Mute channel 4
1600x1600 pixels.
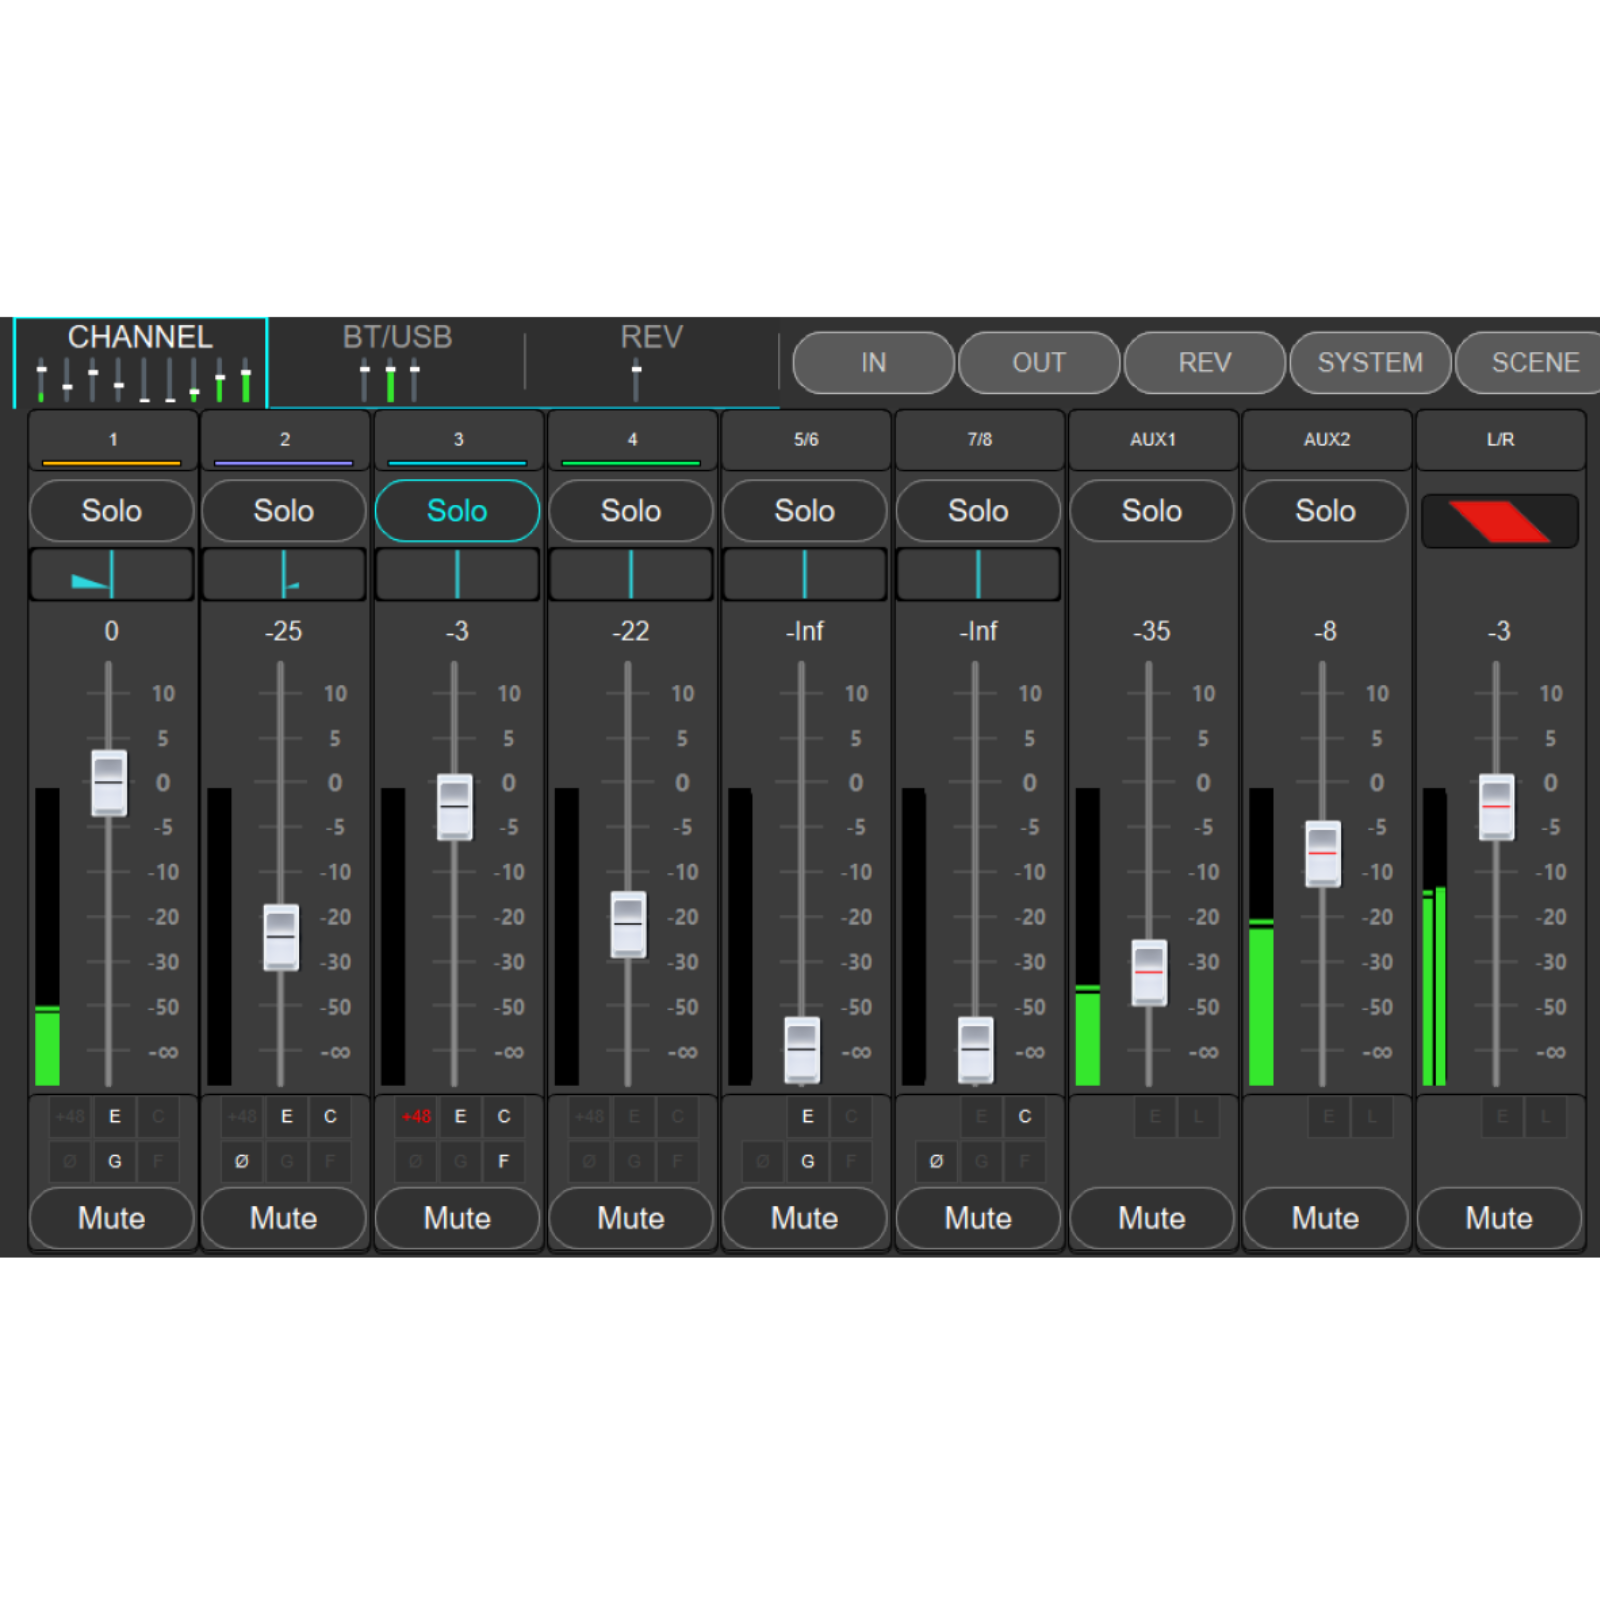[630, 1218]
